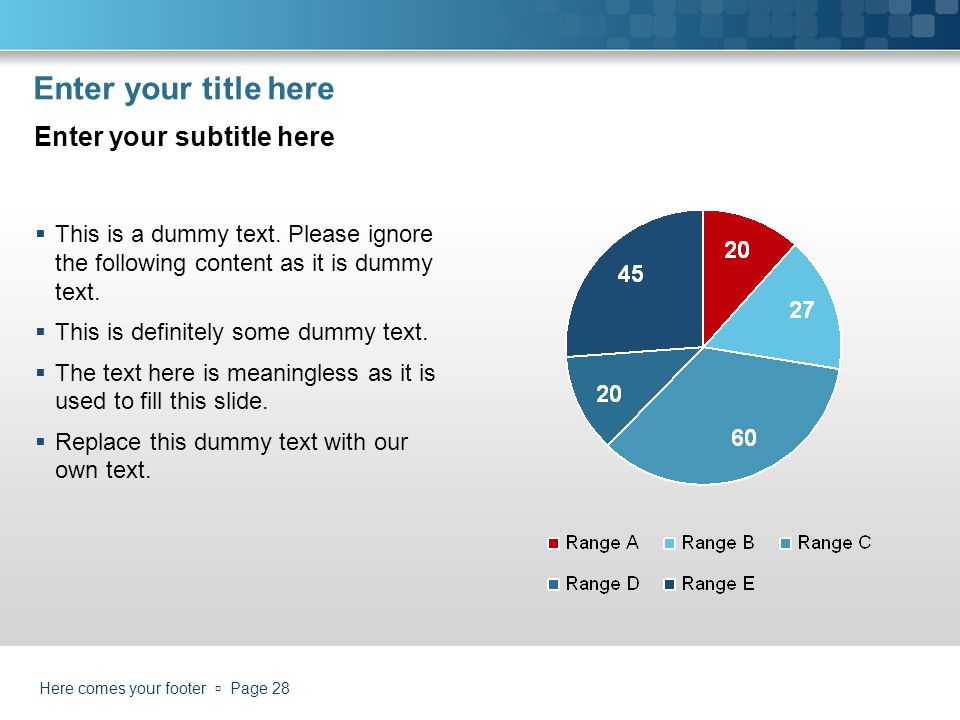Select the light blue Range B legend swatch
Image resolution: width=960 pixels, height=720 pixels.
point(669,543)
